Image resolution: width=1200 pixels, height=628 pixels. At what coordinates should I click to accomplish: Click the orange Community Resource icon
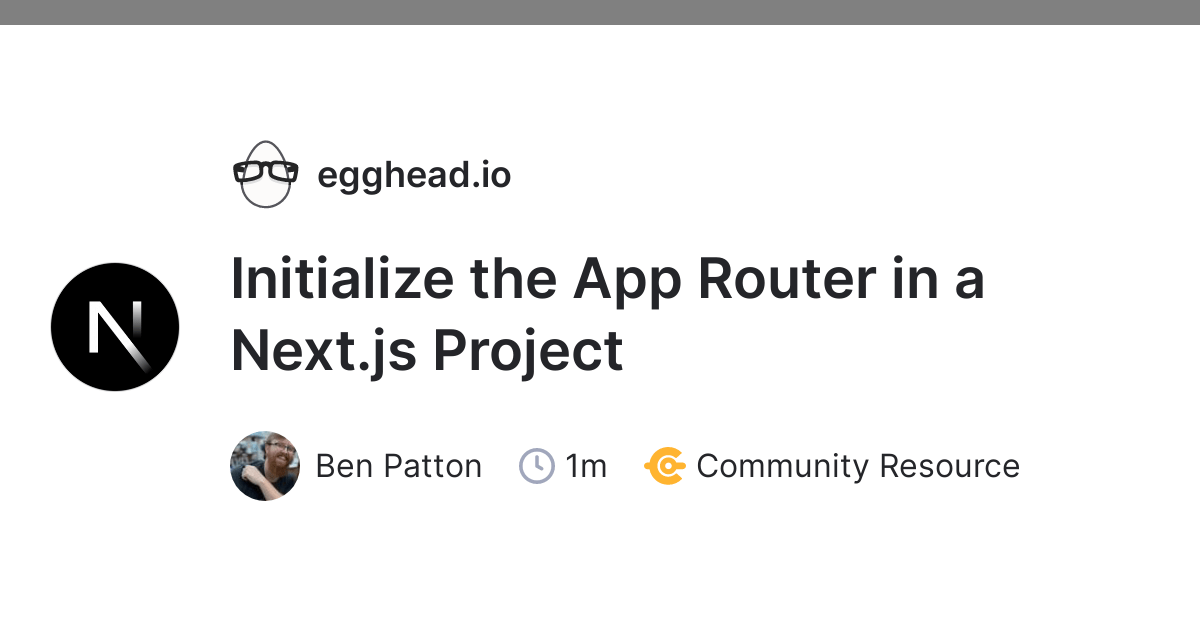point(665,466)
